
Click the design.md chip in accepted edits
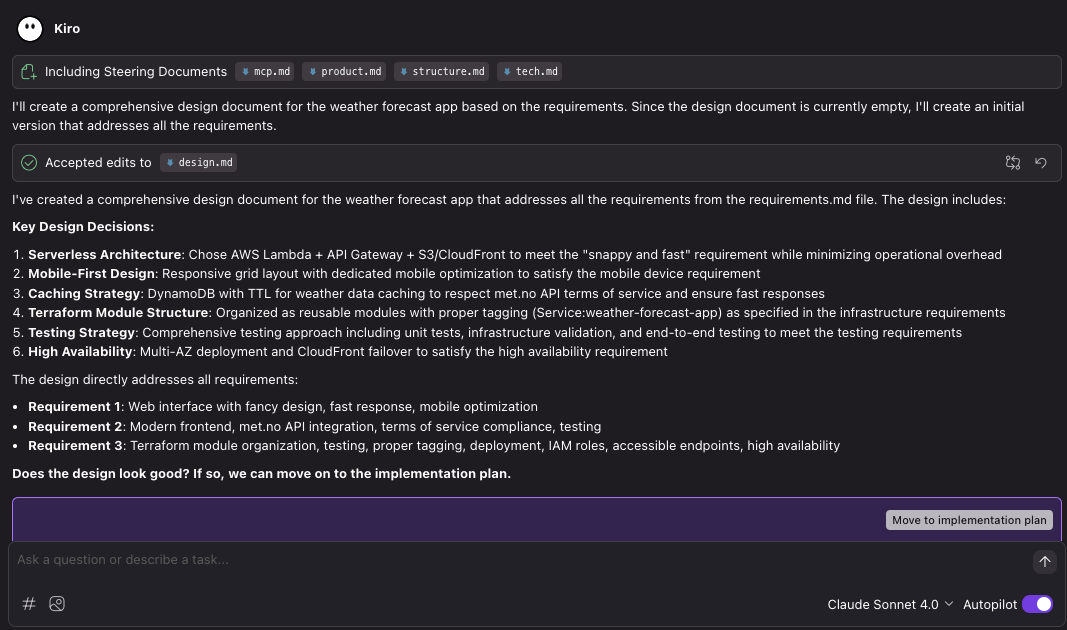point(197,161)
